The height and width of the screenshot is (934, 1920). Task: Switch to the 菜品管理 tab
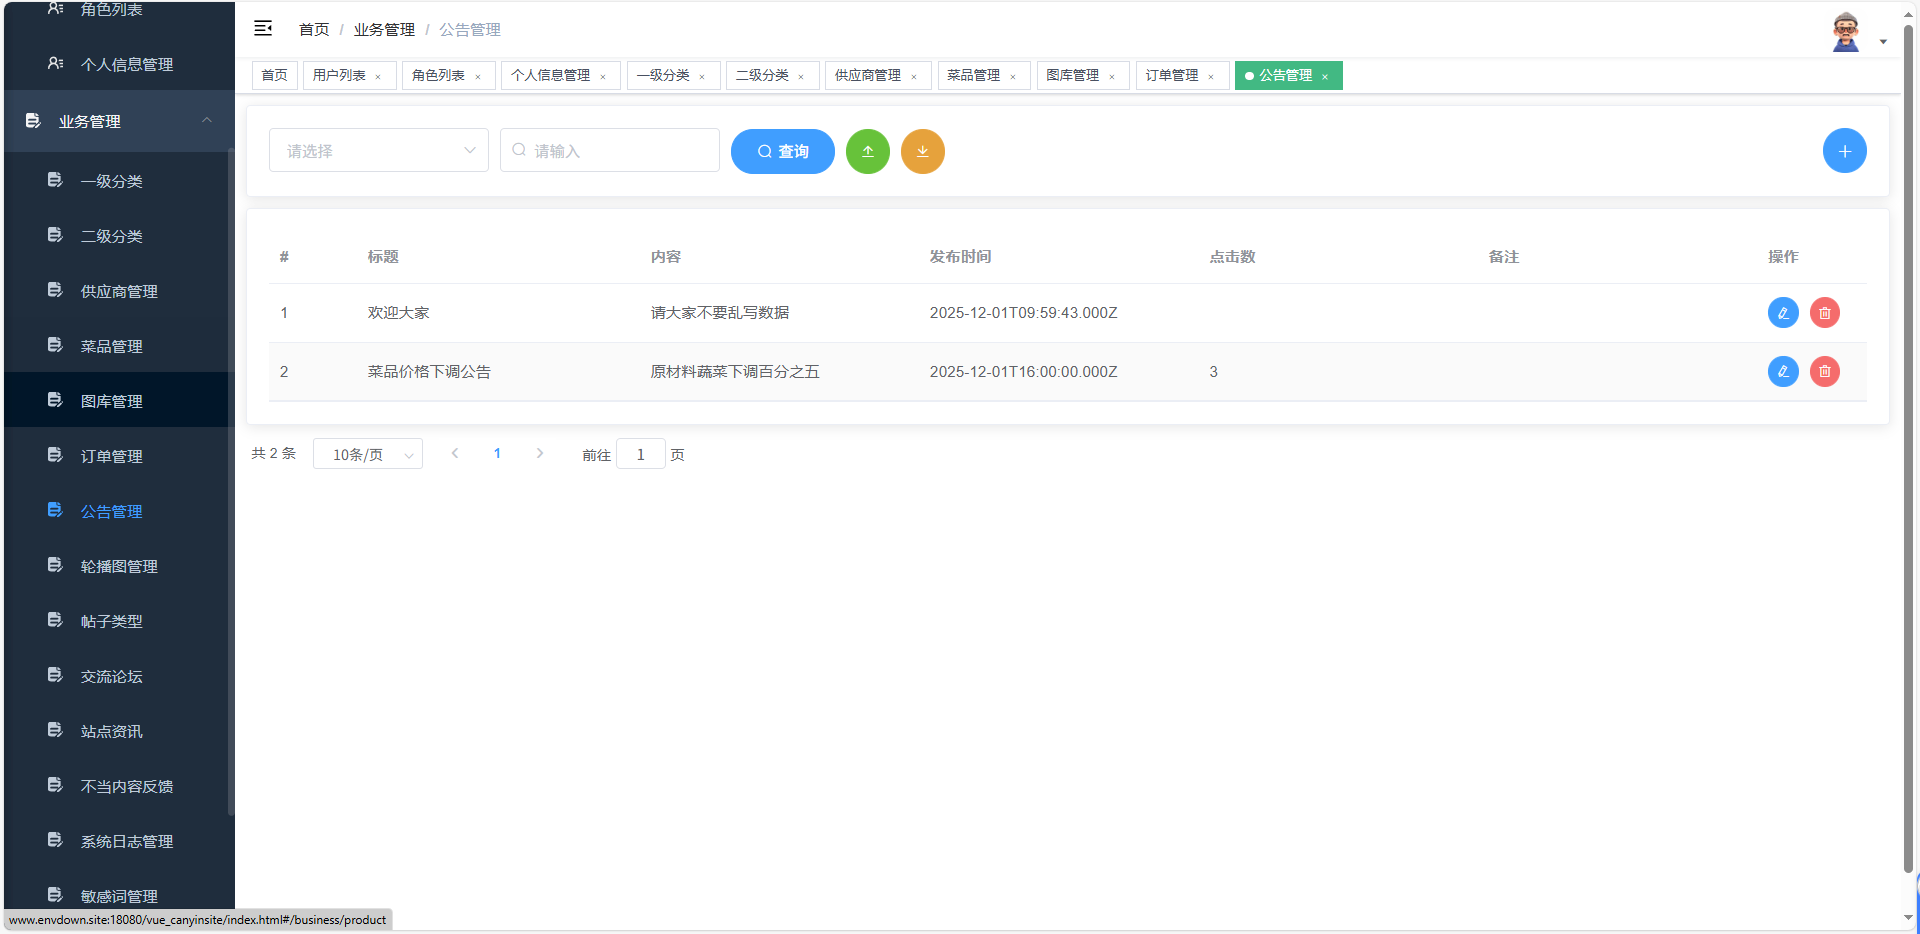coord(975,75)
